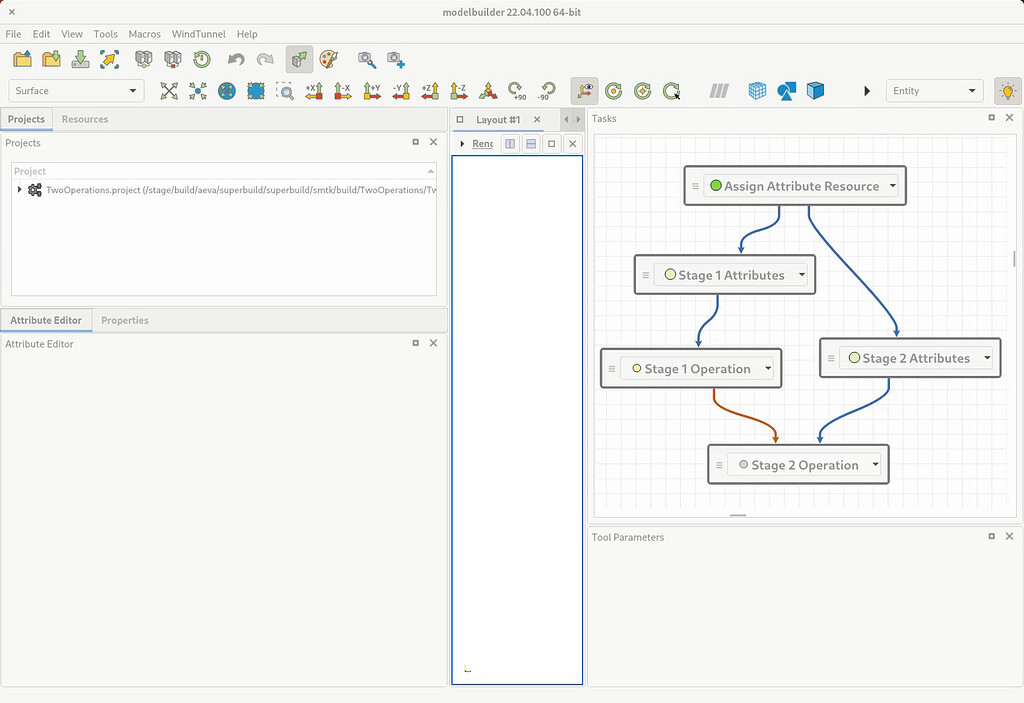Open the Entity selection dropdown
Image resolution: width=1024 pixels, height=703 pixels.
(934, 91)
